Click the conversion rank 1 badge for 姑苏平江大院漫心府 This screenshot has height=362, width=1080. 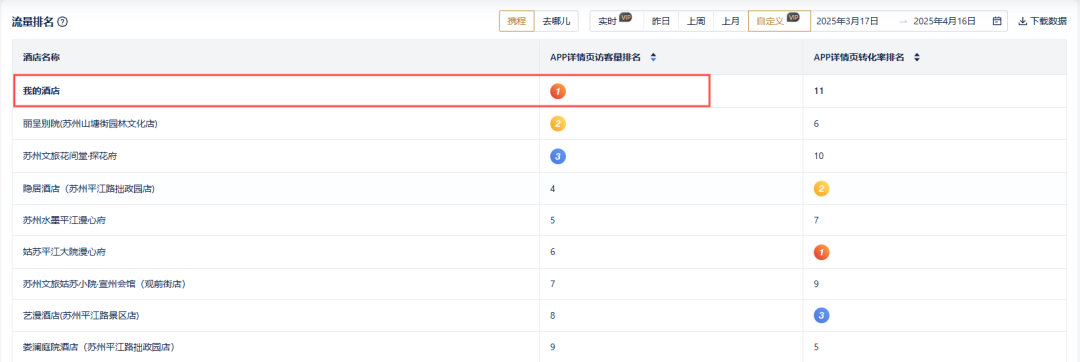point(821,253)
